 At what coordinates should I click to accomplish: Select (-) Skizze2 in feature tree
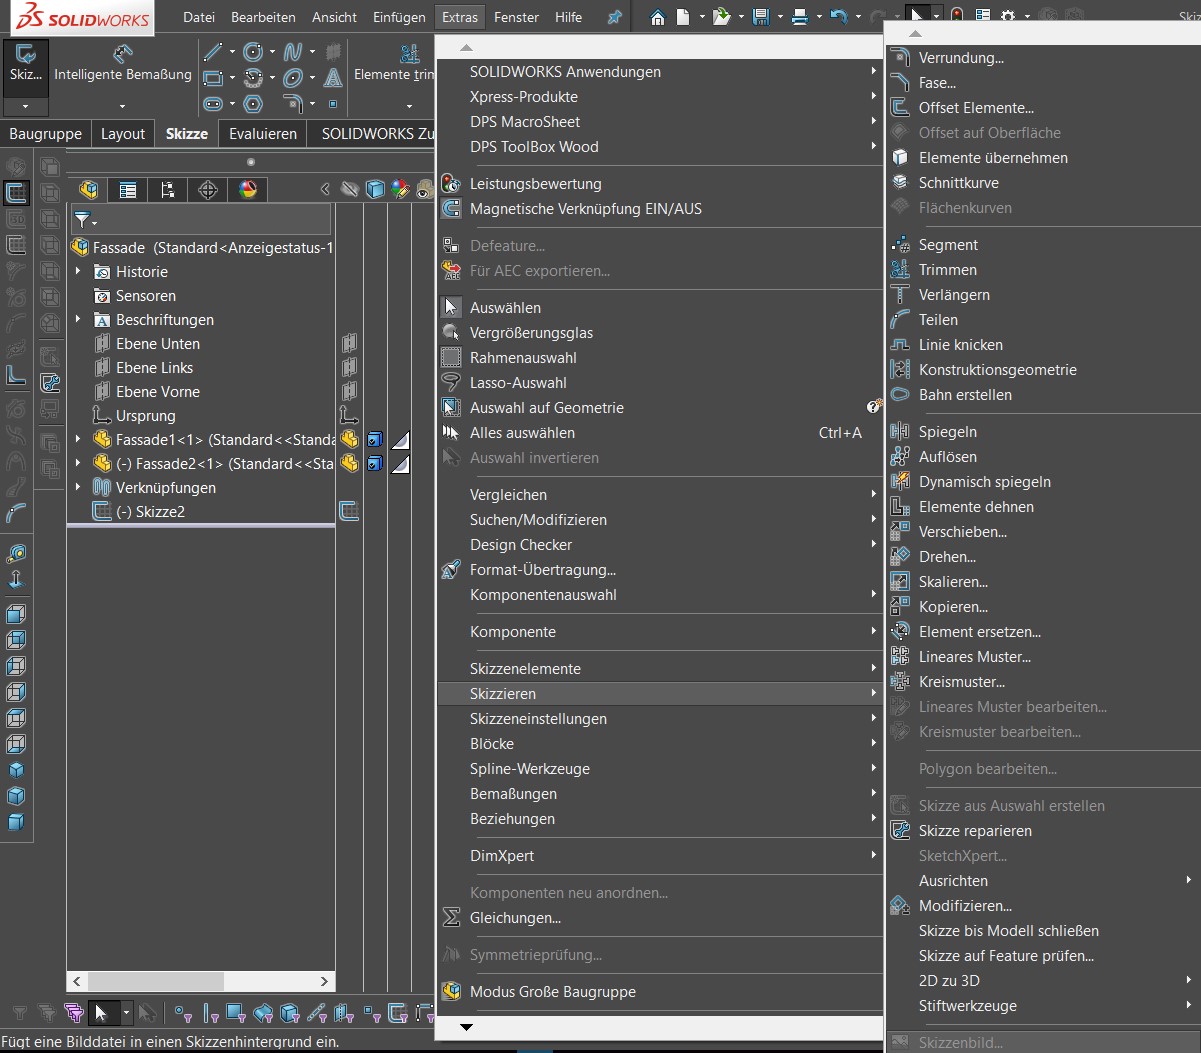[x=150, y=511]
